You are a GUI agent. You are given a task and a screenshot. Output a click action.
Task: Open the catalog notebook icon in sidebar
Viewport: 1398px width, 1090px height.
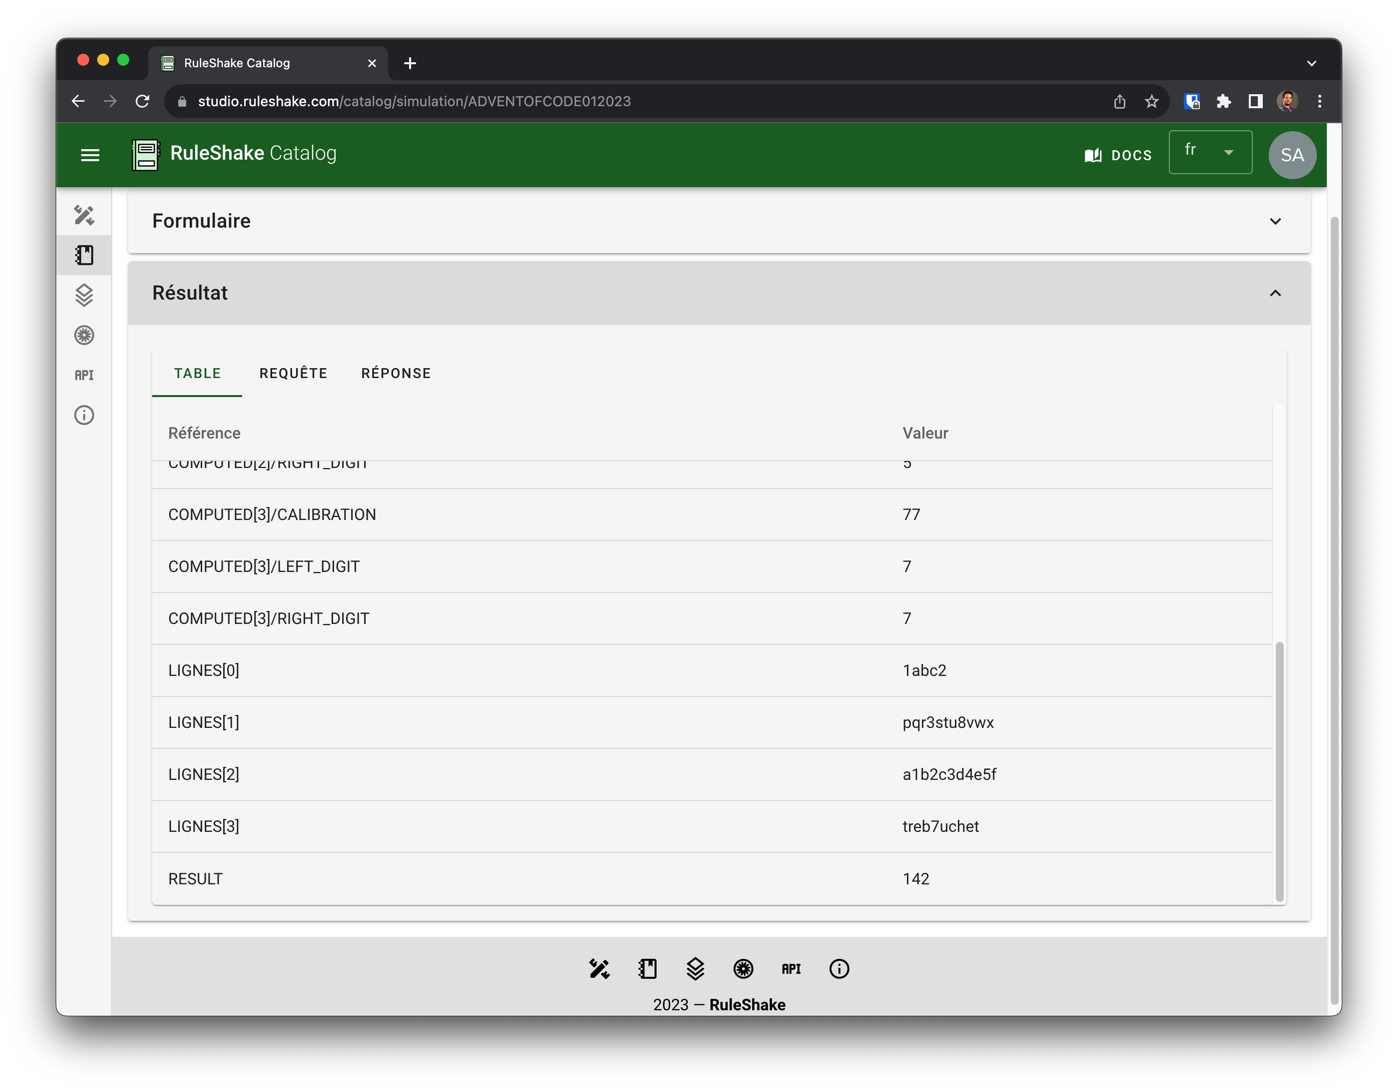click(84, 255)
